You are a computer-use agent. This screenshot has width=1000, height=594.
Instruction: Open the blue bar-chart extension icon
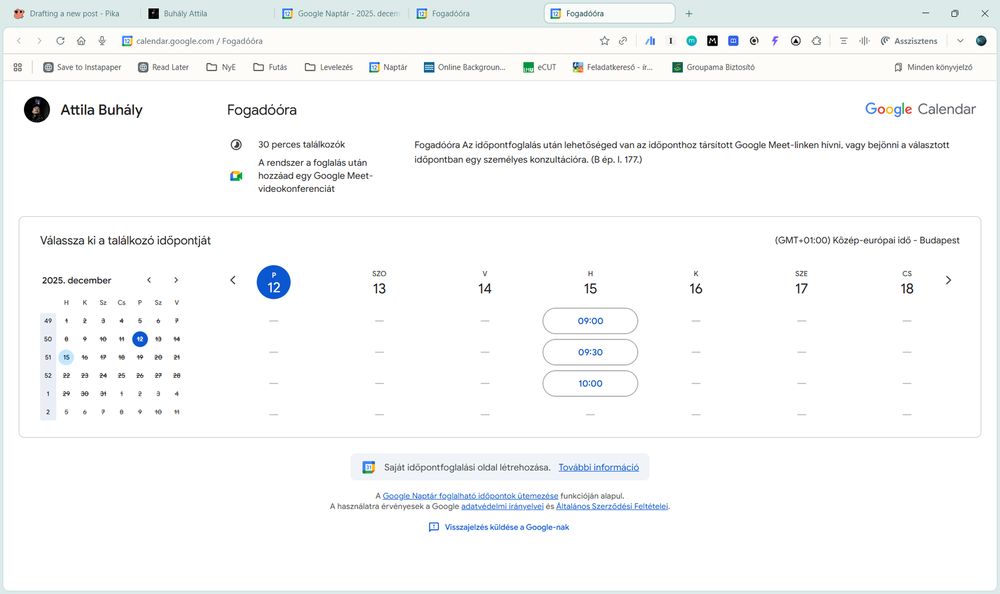pyautogui.click(x=650, y=41)
